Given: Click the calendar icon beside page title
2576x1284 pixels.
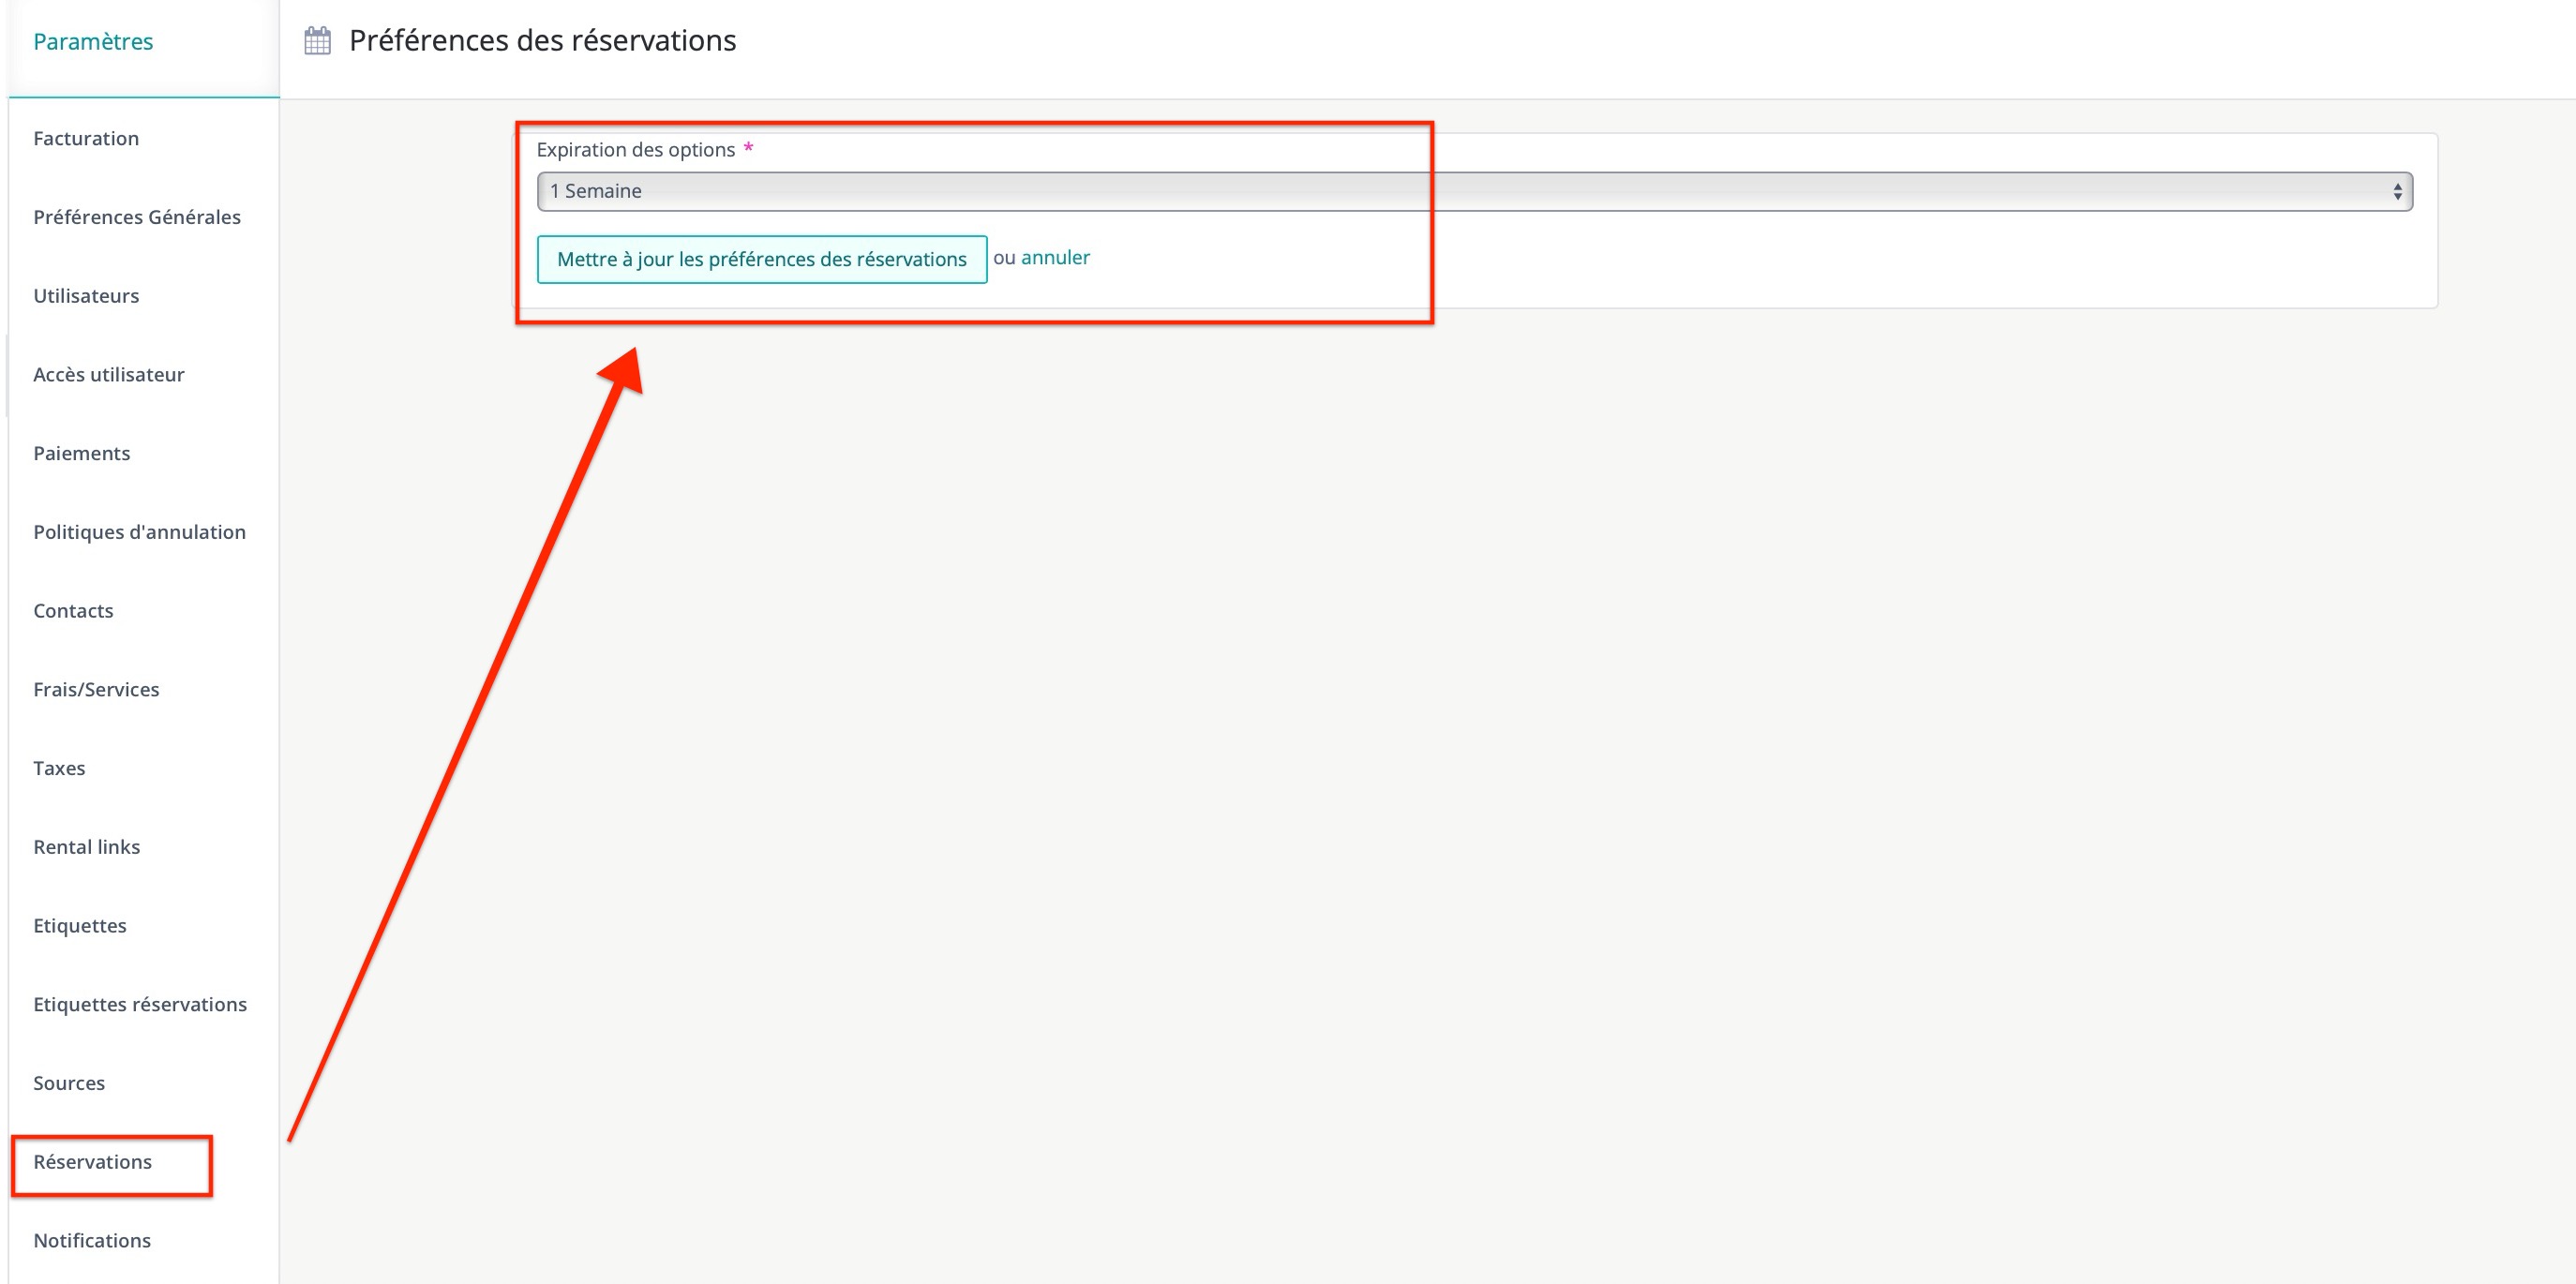Looking at the screenshot, I should pyautogui.click(x=317, y=41).
